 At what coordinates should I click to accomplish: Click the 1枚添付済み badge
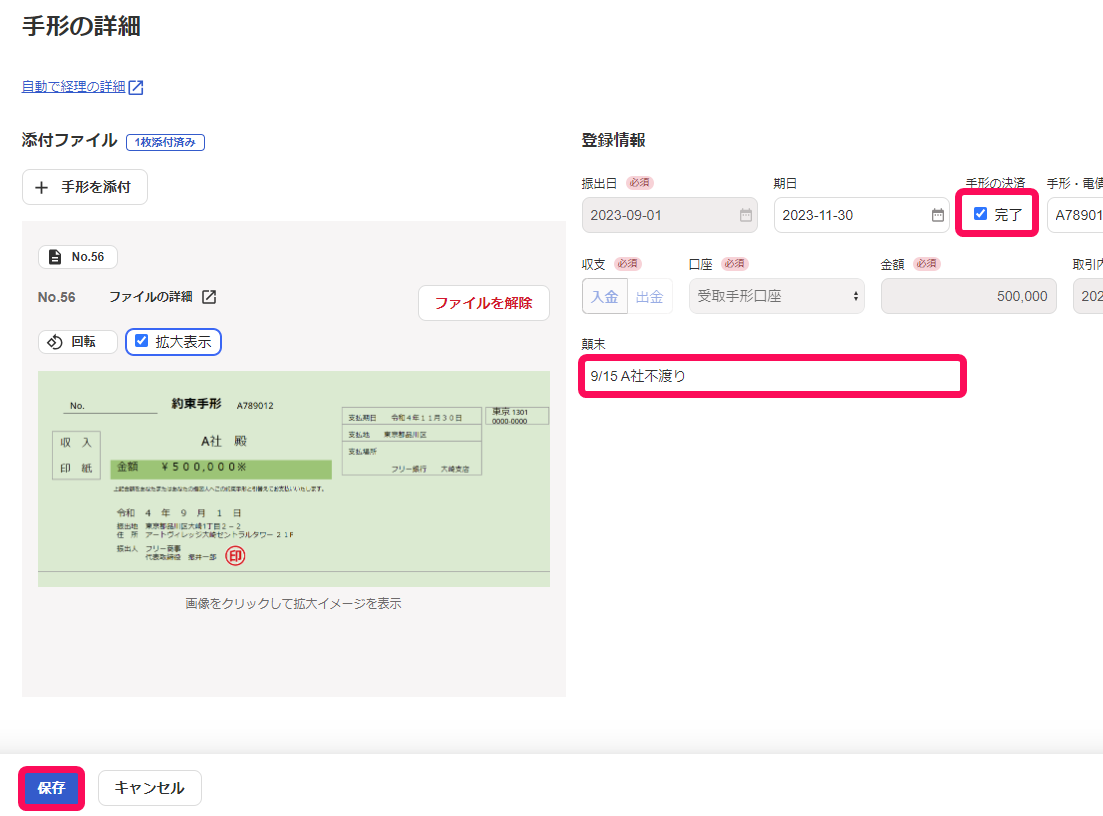tap(165, 142)
